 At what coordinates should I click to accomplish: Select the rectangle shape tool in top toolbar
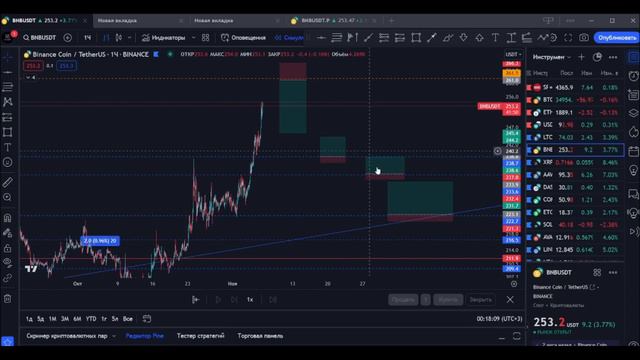click(x=416, y=38)
